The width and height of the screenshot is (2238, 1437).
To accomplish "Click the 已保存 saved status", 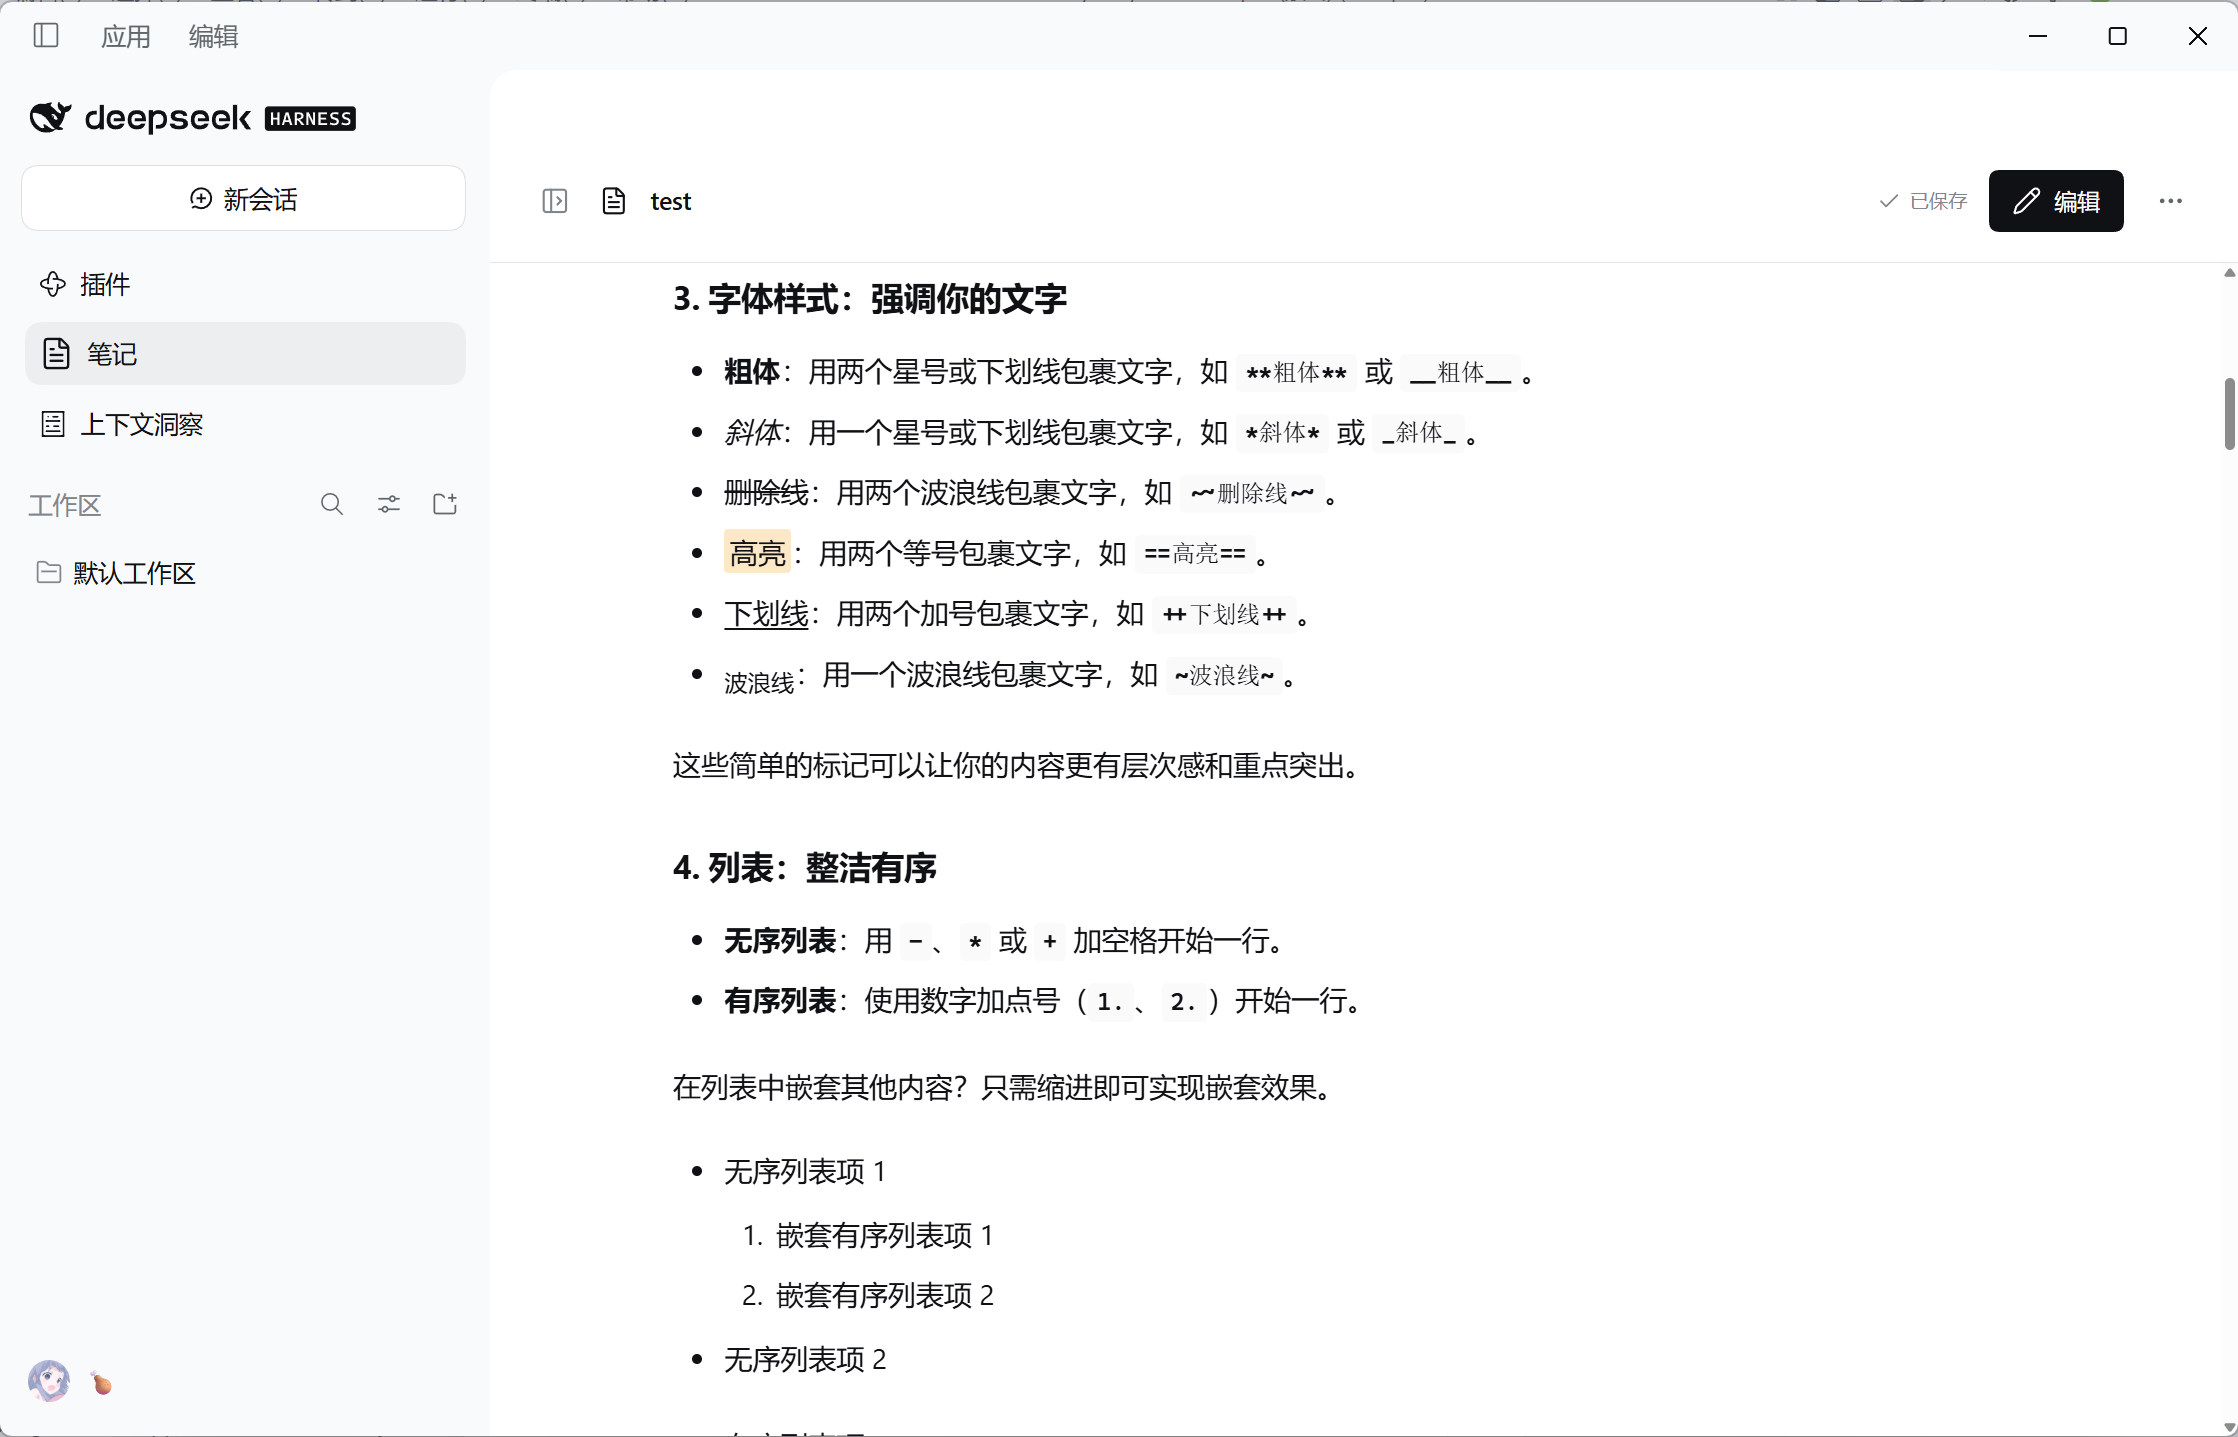I will pos(1923,201).
